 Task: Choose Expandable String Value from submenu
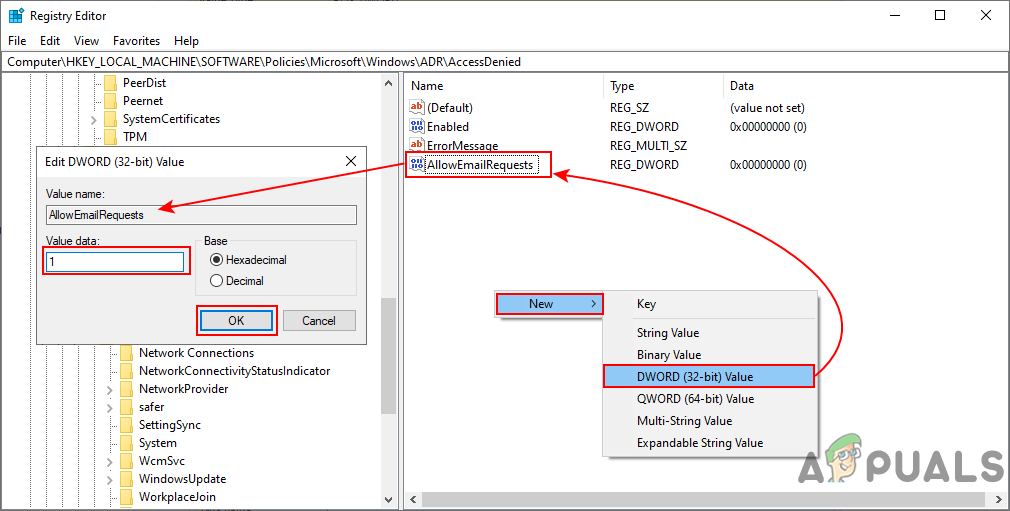[710, 443]
